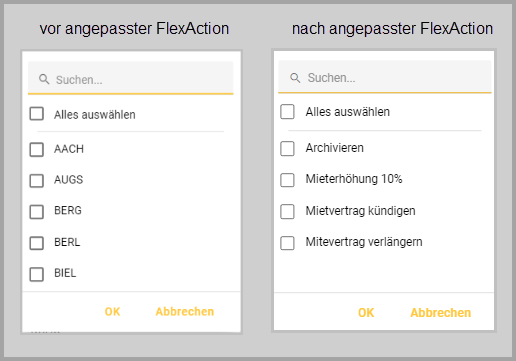Select the Archivieren checkbox
Screen dimensions: 516x361
287,149
